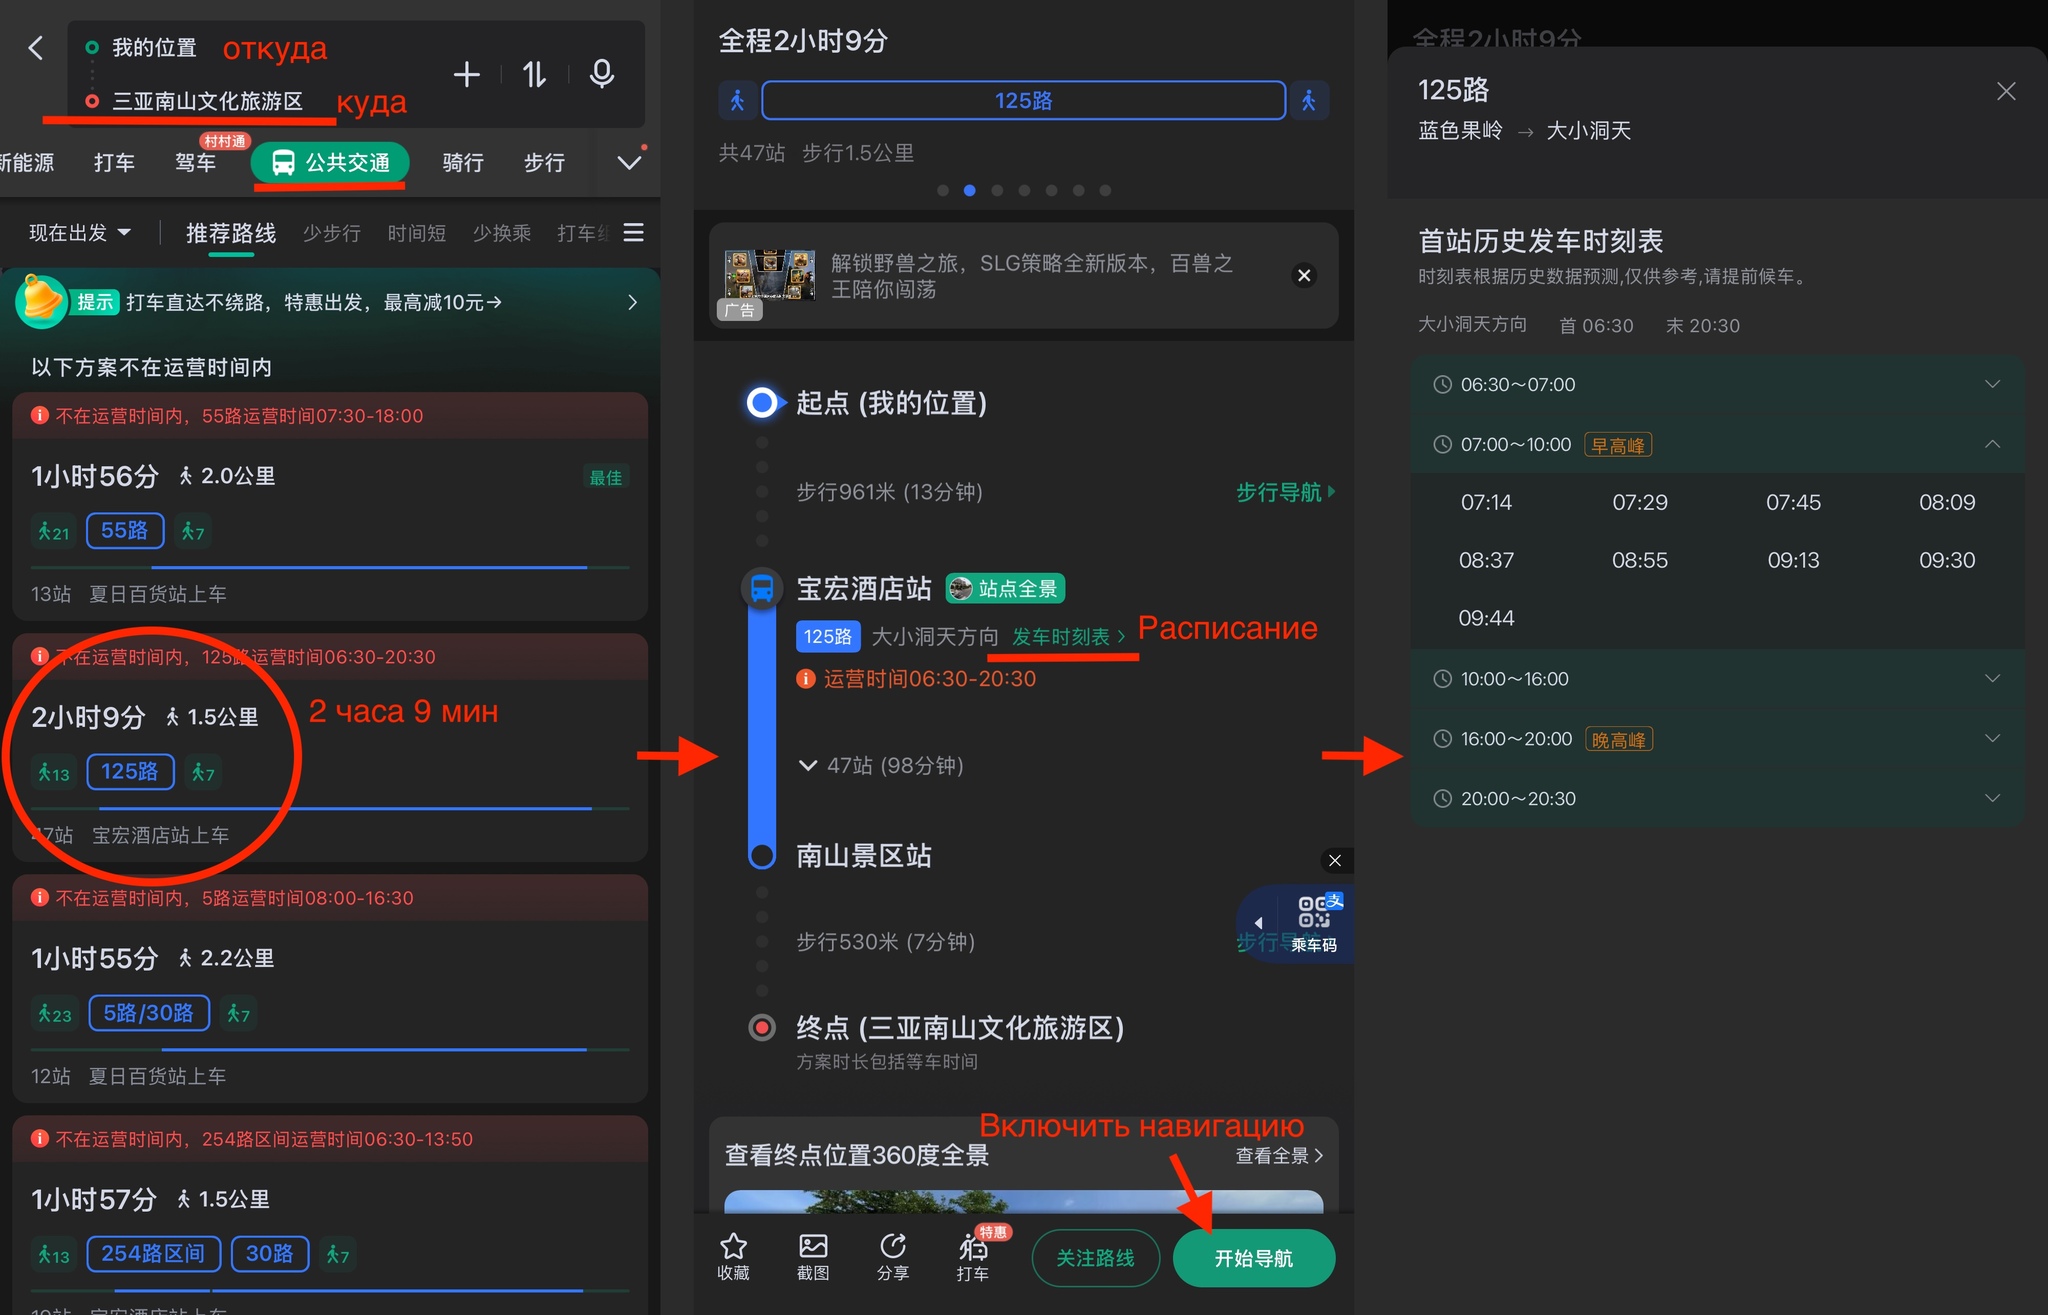Switch to the 骑行 cycling tab
This screenshot has height=1315, width=2048.
tap(462, 162)
